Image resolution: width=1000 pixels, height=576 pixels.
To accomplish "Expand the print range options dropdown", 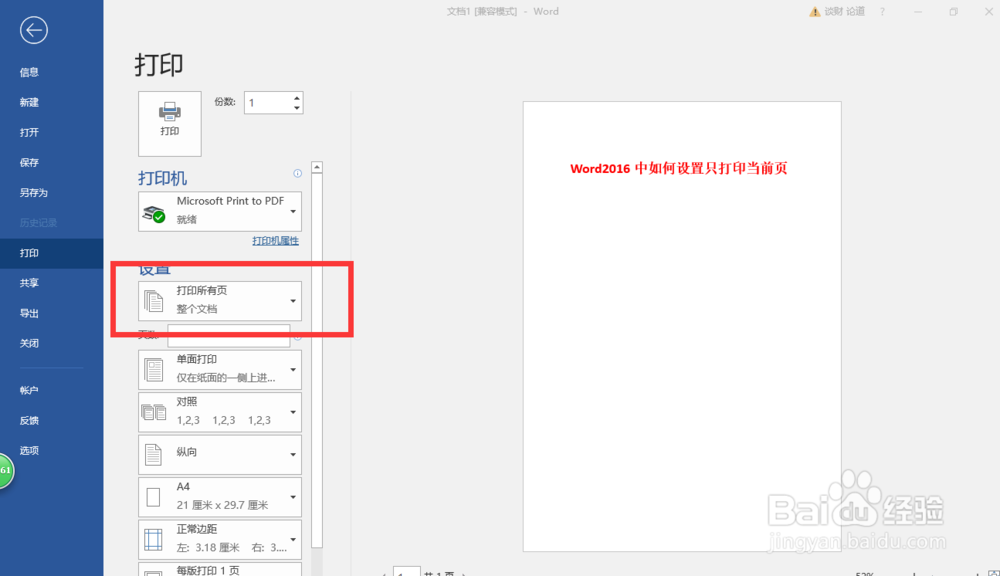I will tap(293, 299).
